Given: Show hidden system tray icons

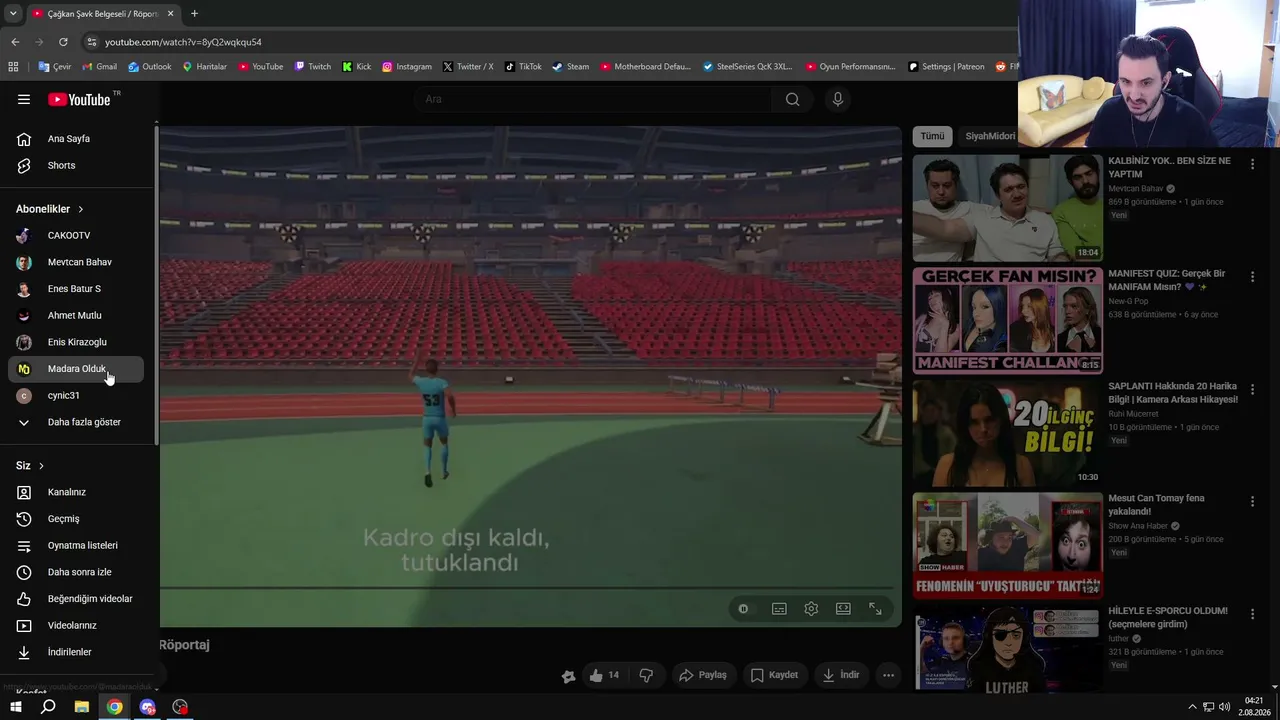Looking at the screenshot, I should click(1192, 707).
